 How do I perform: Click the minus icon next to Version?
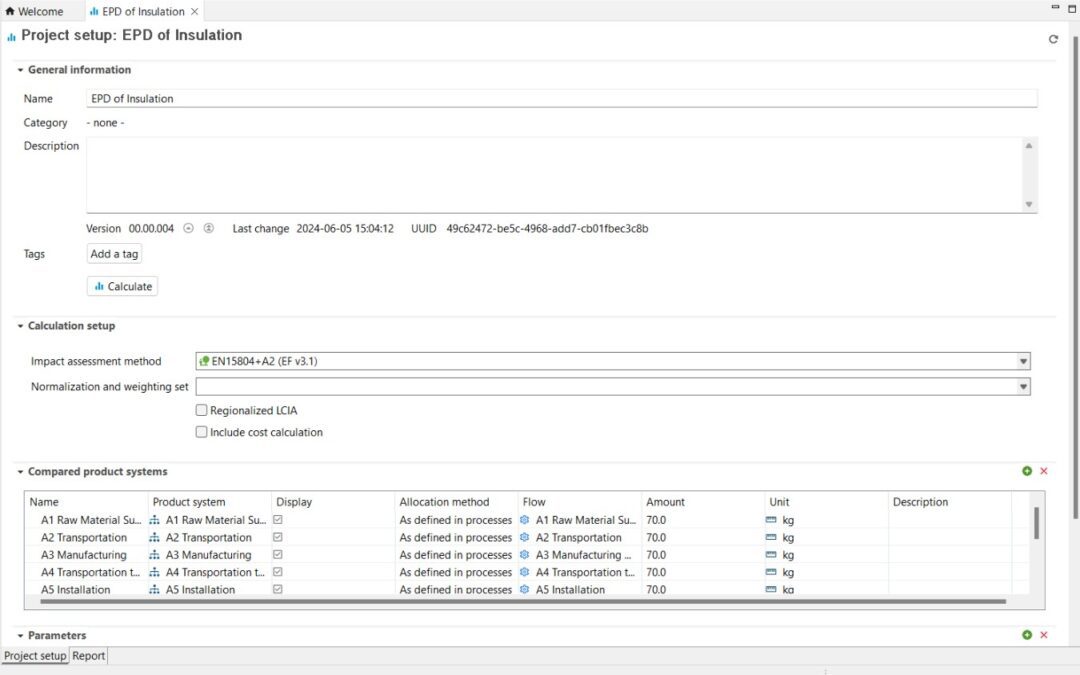tap(188, 228)
